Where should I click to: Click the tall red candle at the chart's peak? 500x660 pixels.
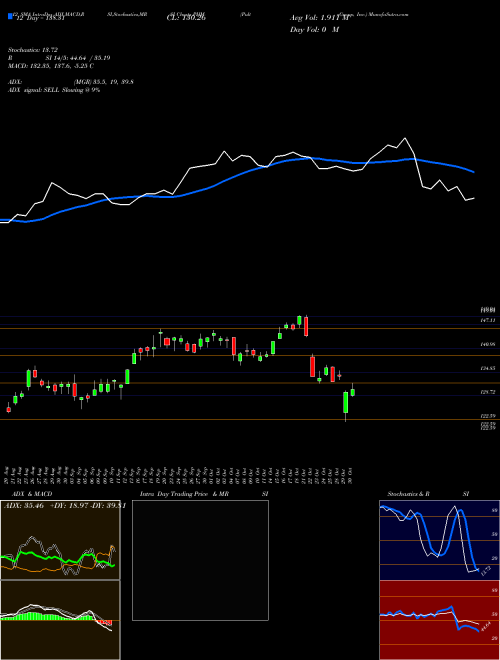pyautogui.click(x=306, y=327)
